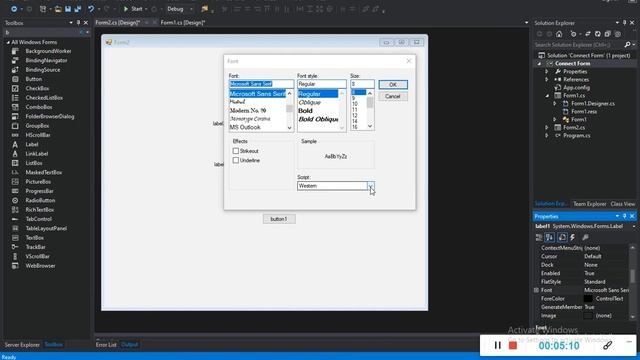
Task: Click the Save All toolbar icon
Action: (x=78, y=9)
